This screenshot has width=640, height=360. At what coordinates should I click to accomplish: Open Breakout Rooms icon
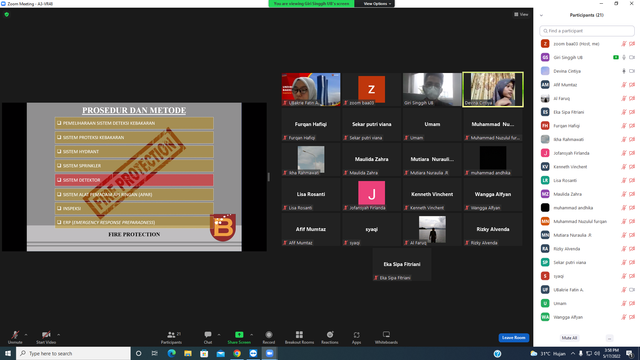299,335
